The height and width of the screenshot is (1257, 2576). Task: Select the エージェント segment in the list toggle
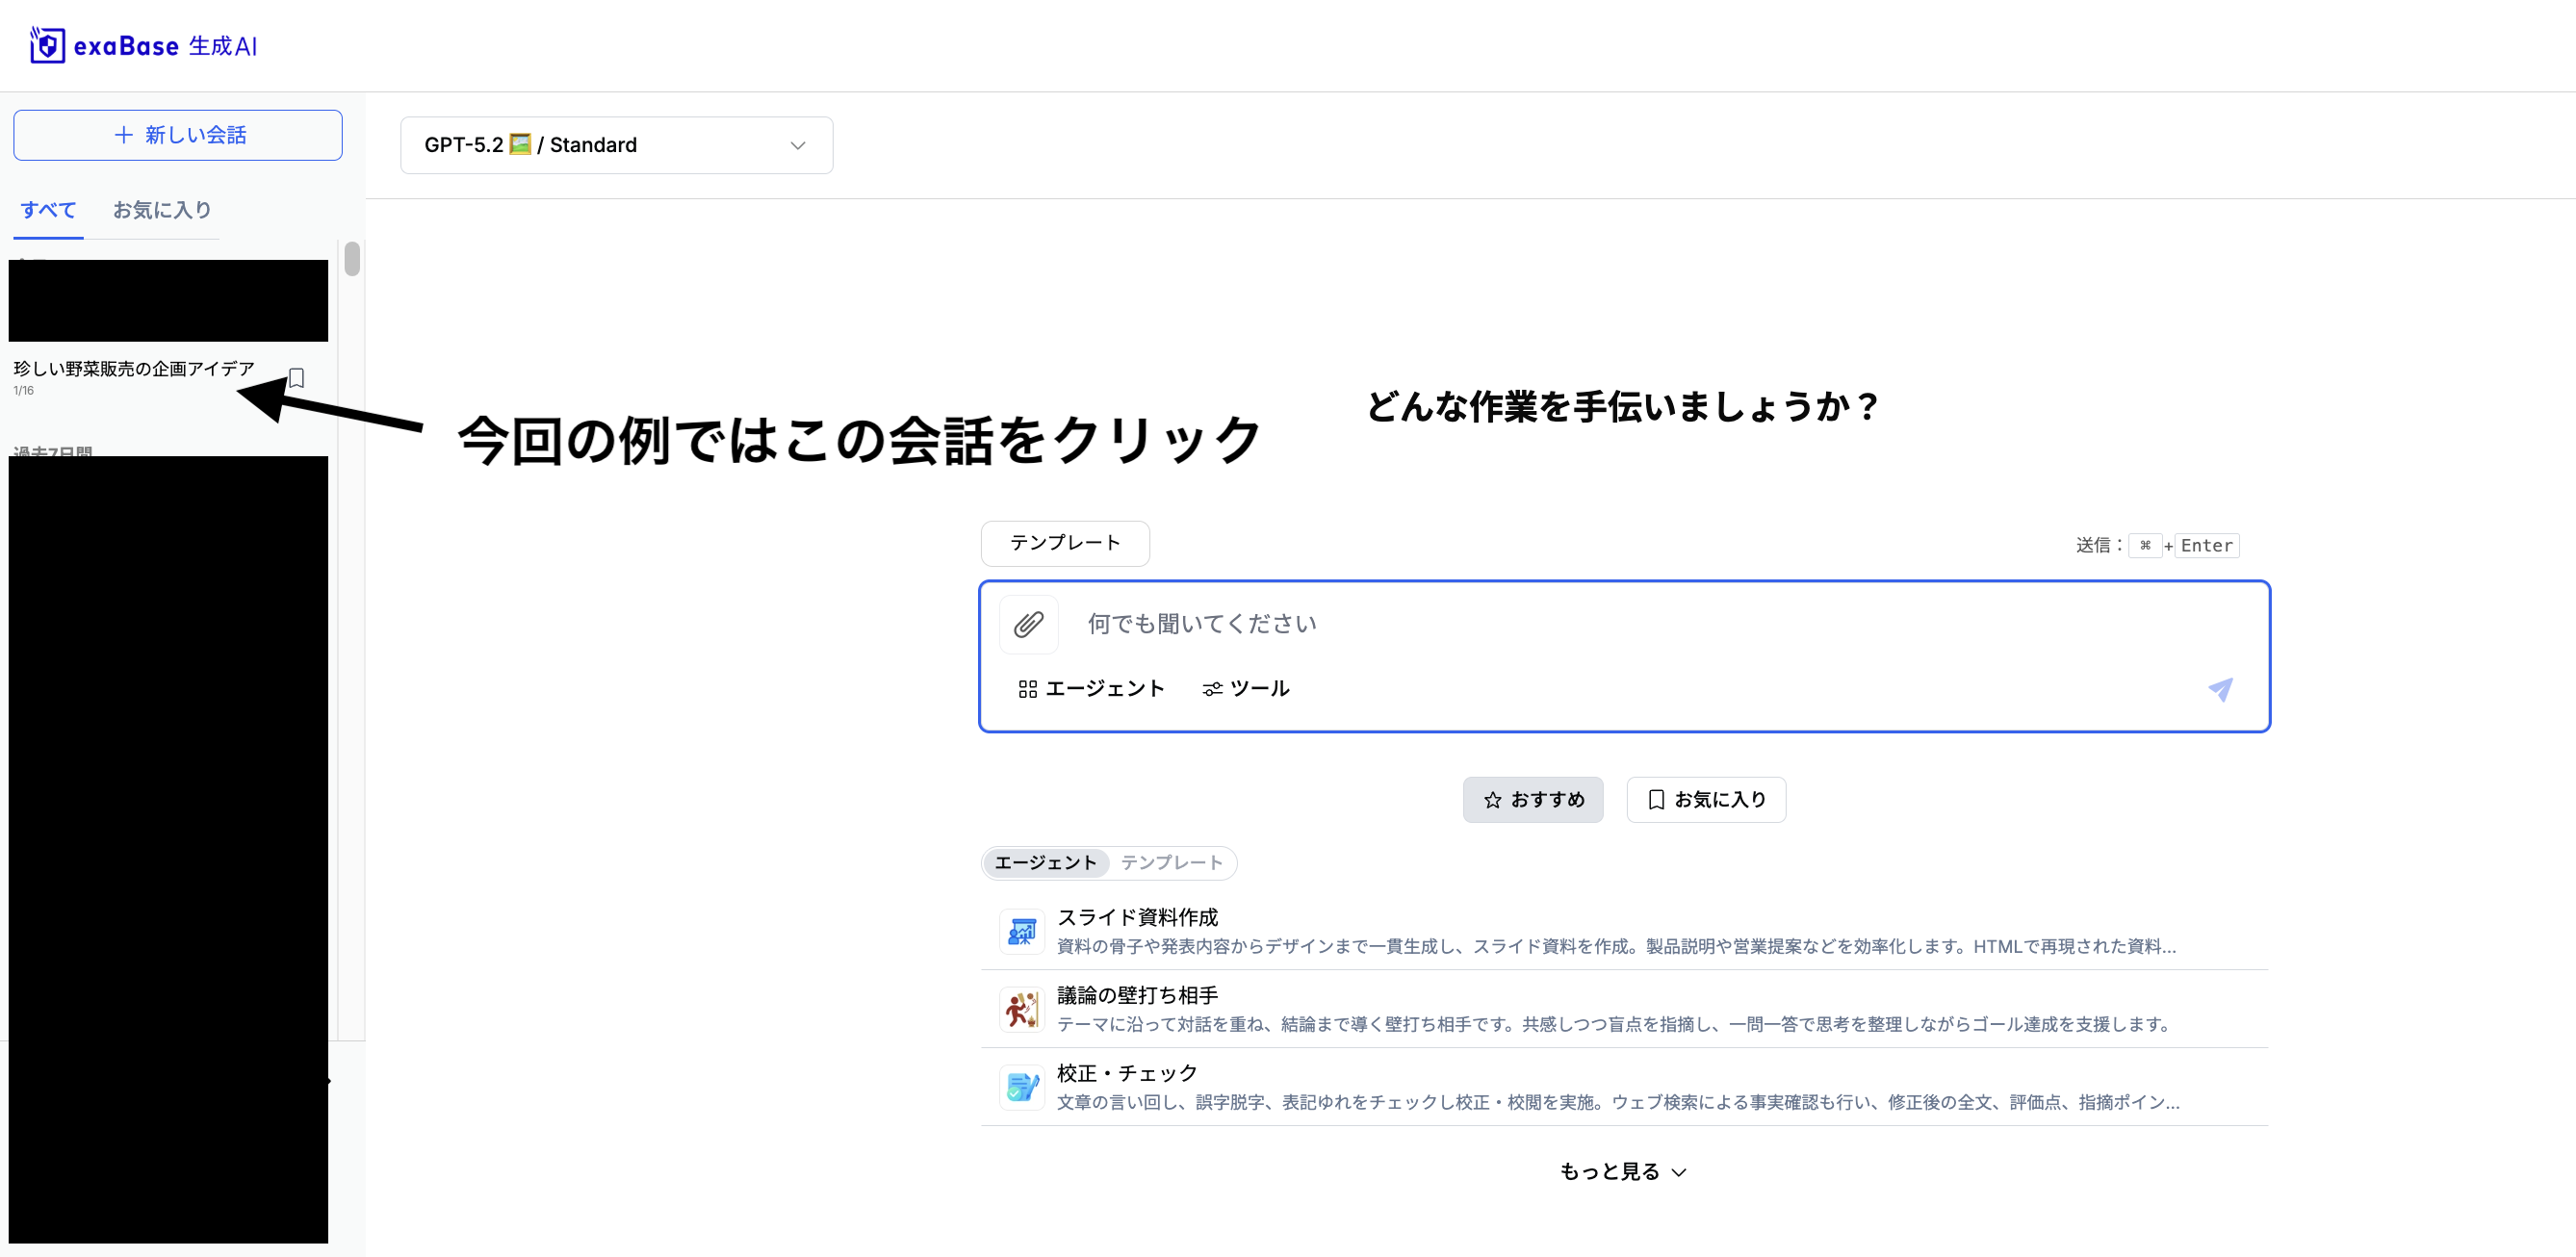tap(1046, 862)
